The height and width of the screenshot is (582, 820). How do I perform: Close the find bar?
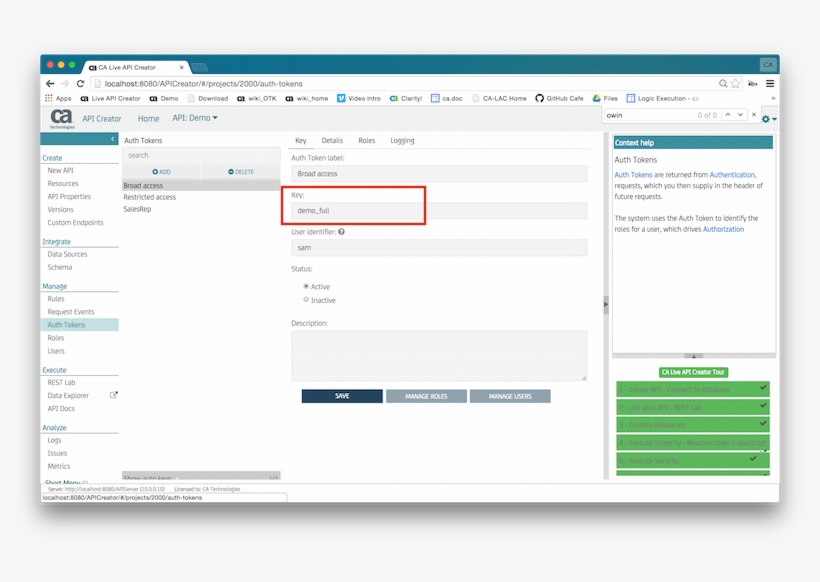[754, 115]
